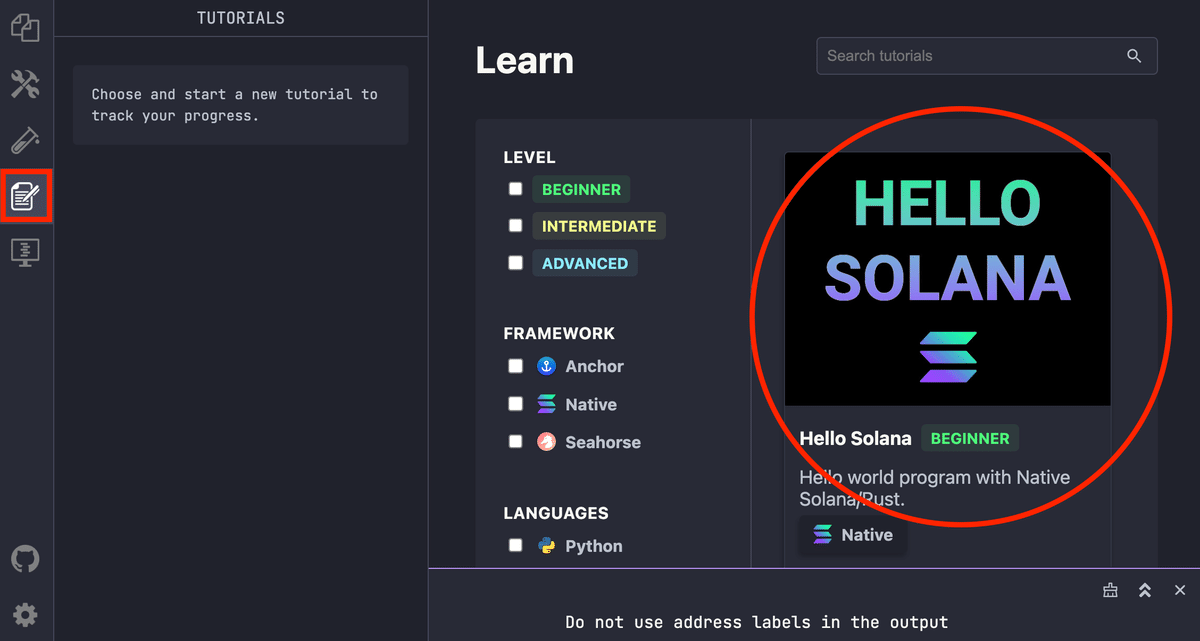Click the Native tag on Hello Solana card

[853, 535]
